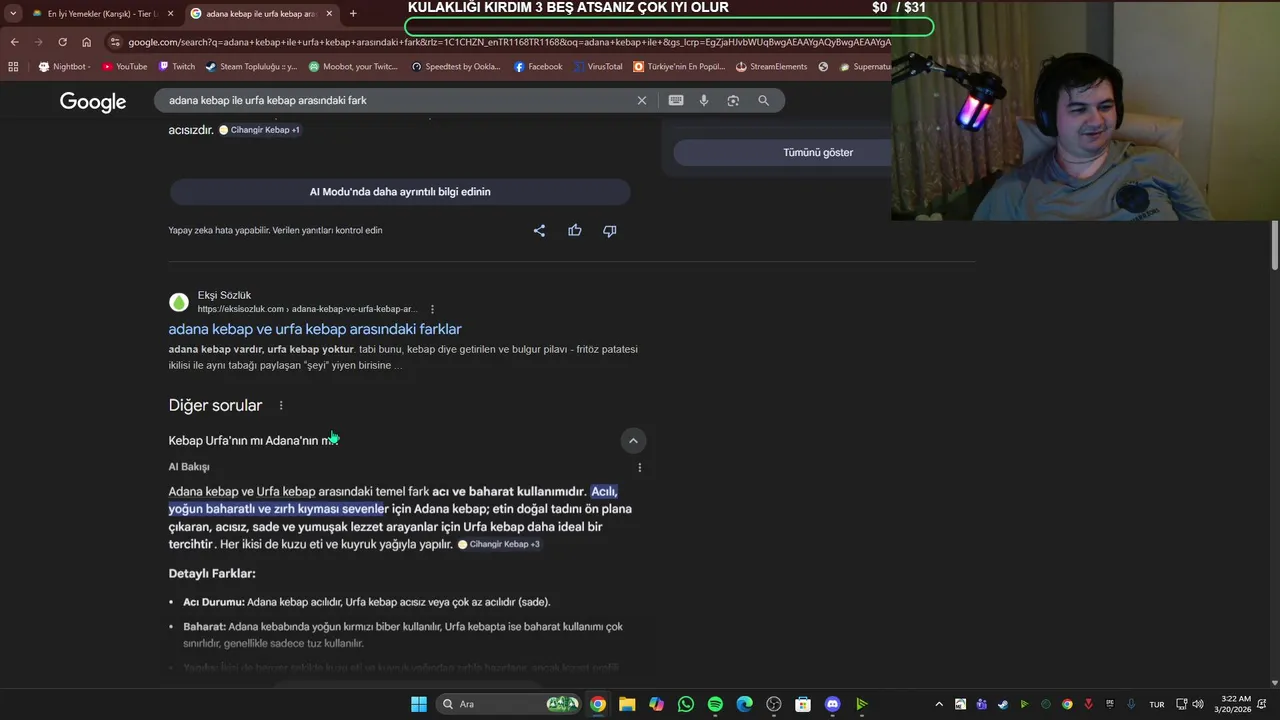The width and height of the screenshot is (1280, 720).
Task: Open the Moobot bookmark
Action: pyautogui.click(x=354, y=67)
